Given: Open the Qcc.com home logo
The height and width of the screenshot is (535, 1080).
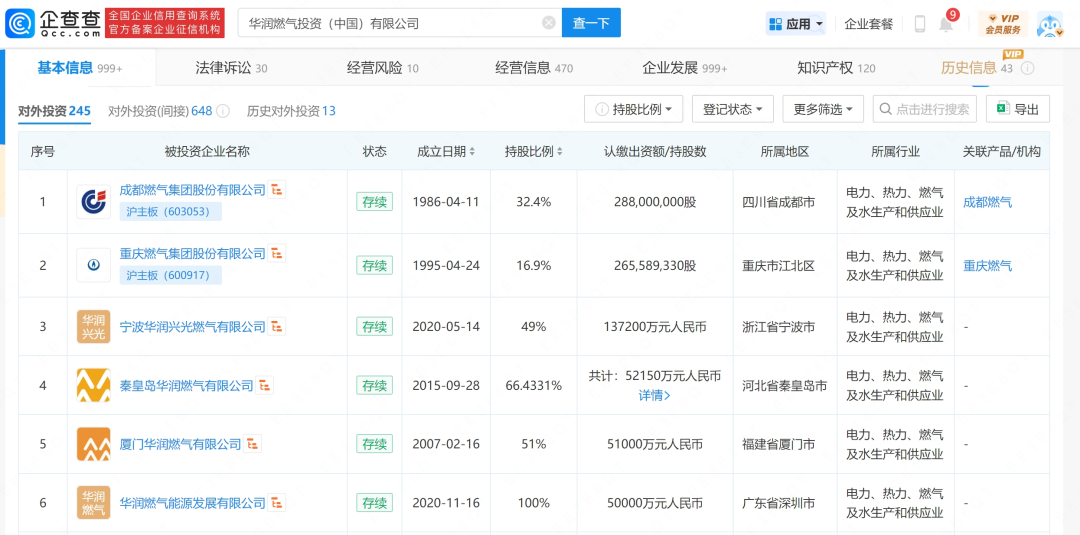Looking at the screenshot, I should tap(54, 23).
